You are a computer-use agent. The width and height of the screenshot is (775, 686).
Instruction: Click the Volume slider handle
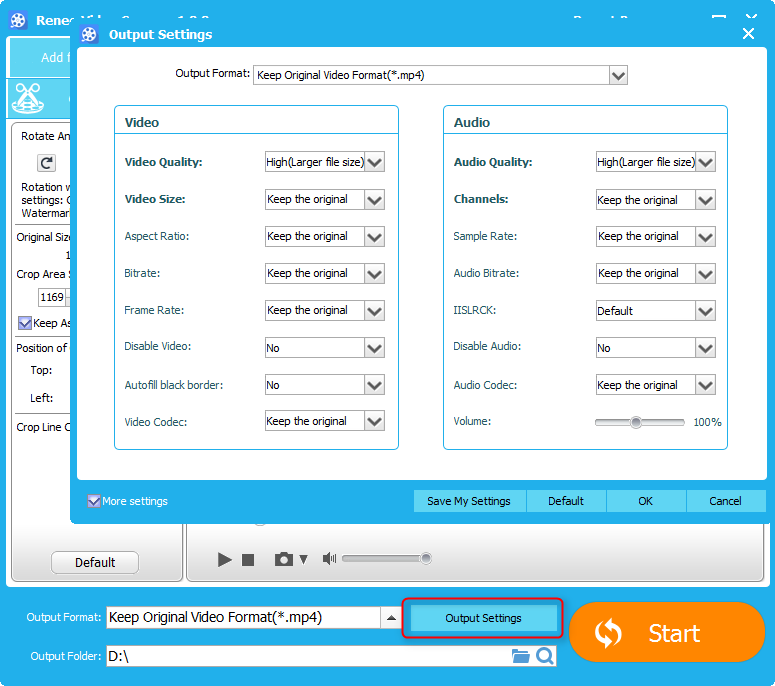pyautogui.click(x=635, y=422)
